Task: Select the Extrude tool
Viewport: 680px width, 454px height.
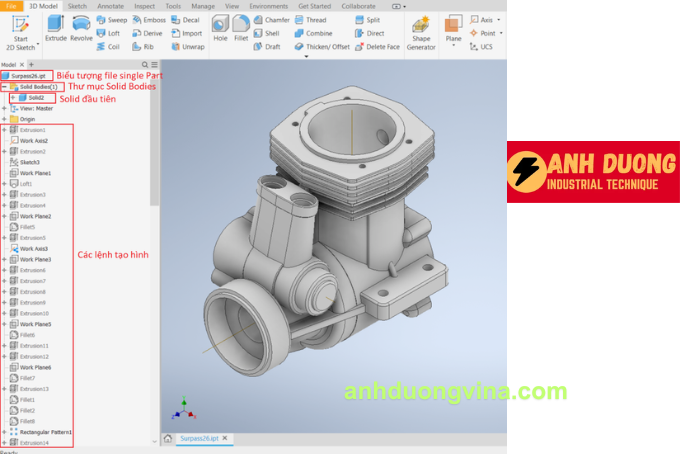Action: pyautogui.click(x=55, y=27)
